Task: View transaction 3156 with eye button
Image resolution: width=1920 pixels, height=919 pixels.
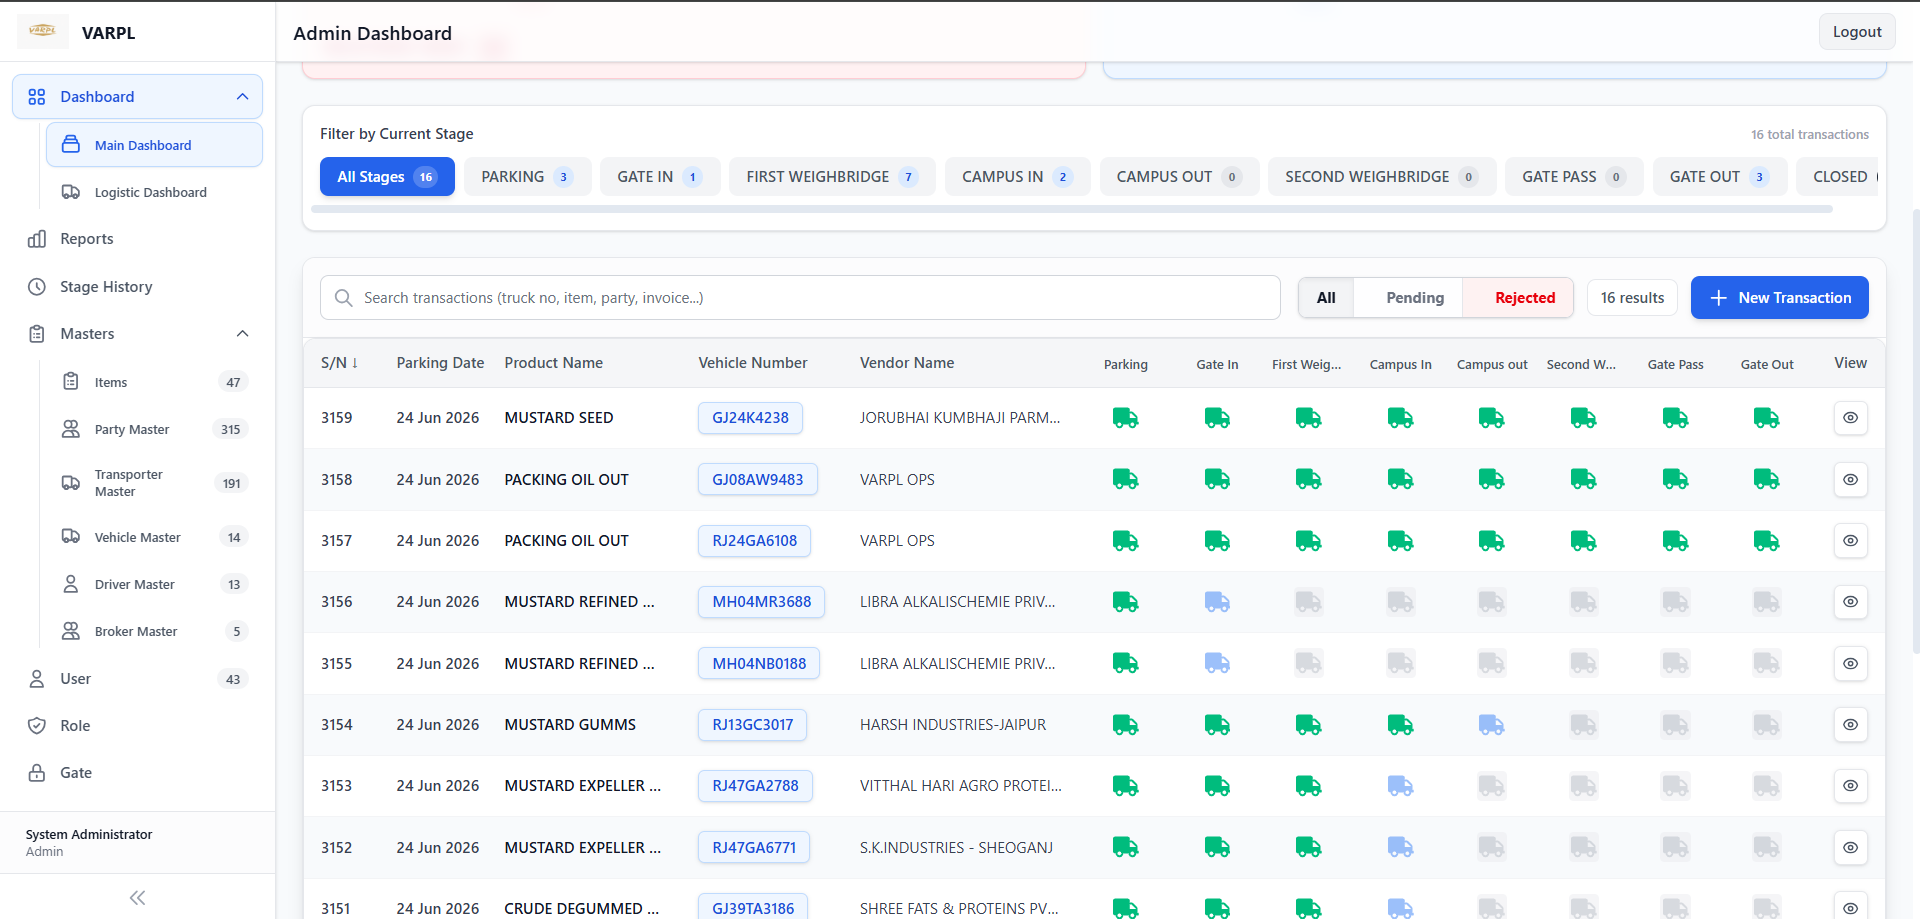Action: tap(1851, 602)
